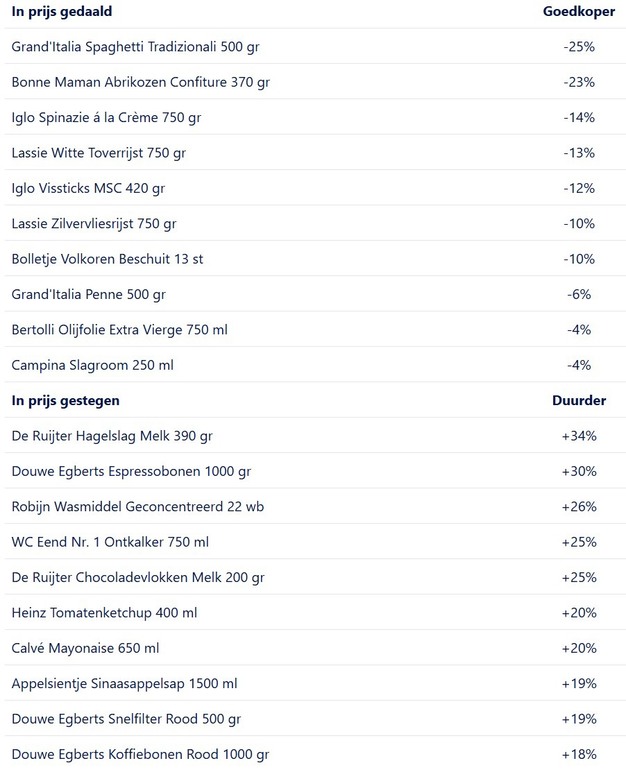Click the 'In prijs gedaald' header
The width and height of the screenshot is (626, 770).
click(x=62, y=12)
